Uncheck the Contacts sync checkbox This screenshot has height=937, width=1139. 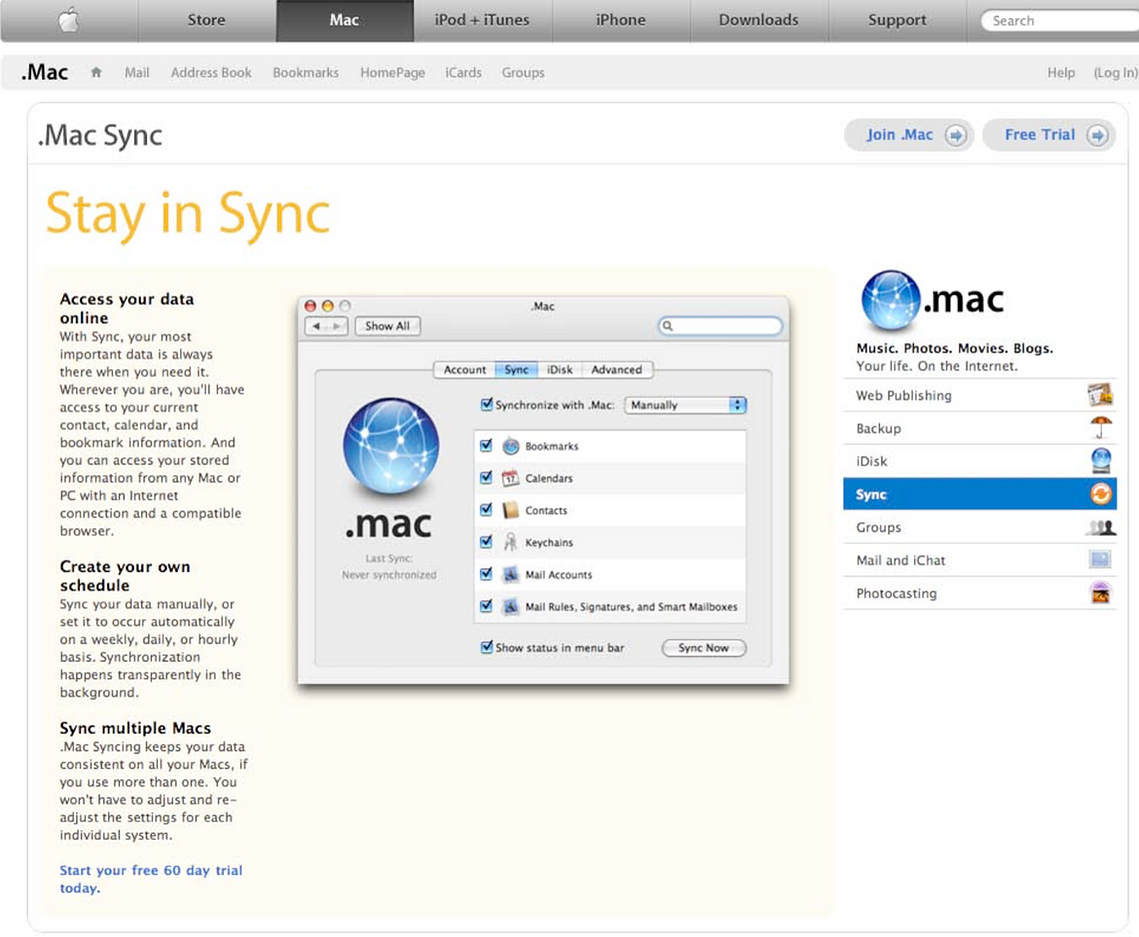pos(486,509)
